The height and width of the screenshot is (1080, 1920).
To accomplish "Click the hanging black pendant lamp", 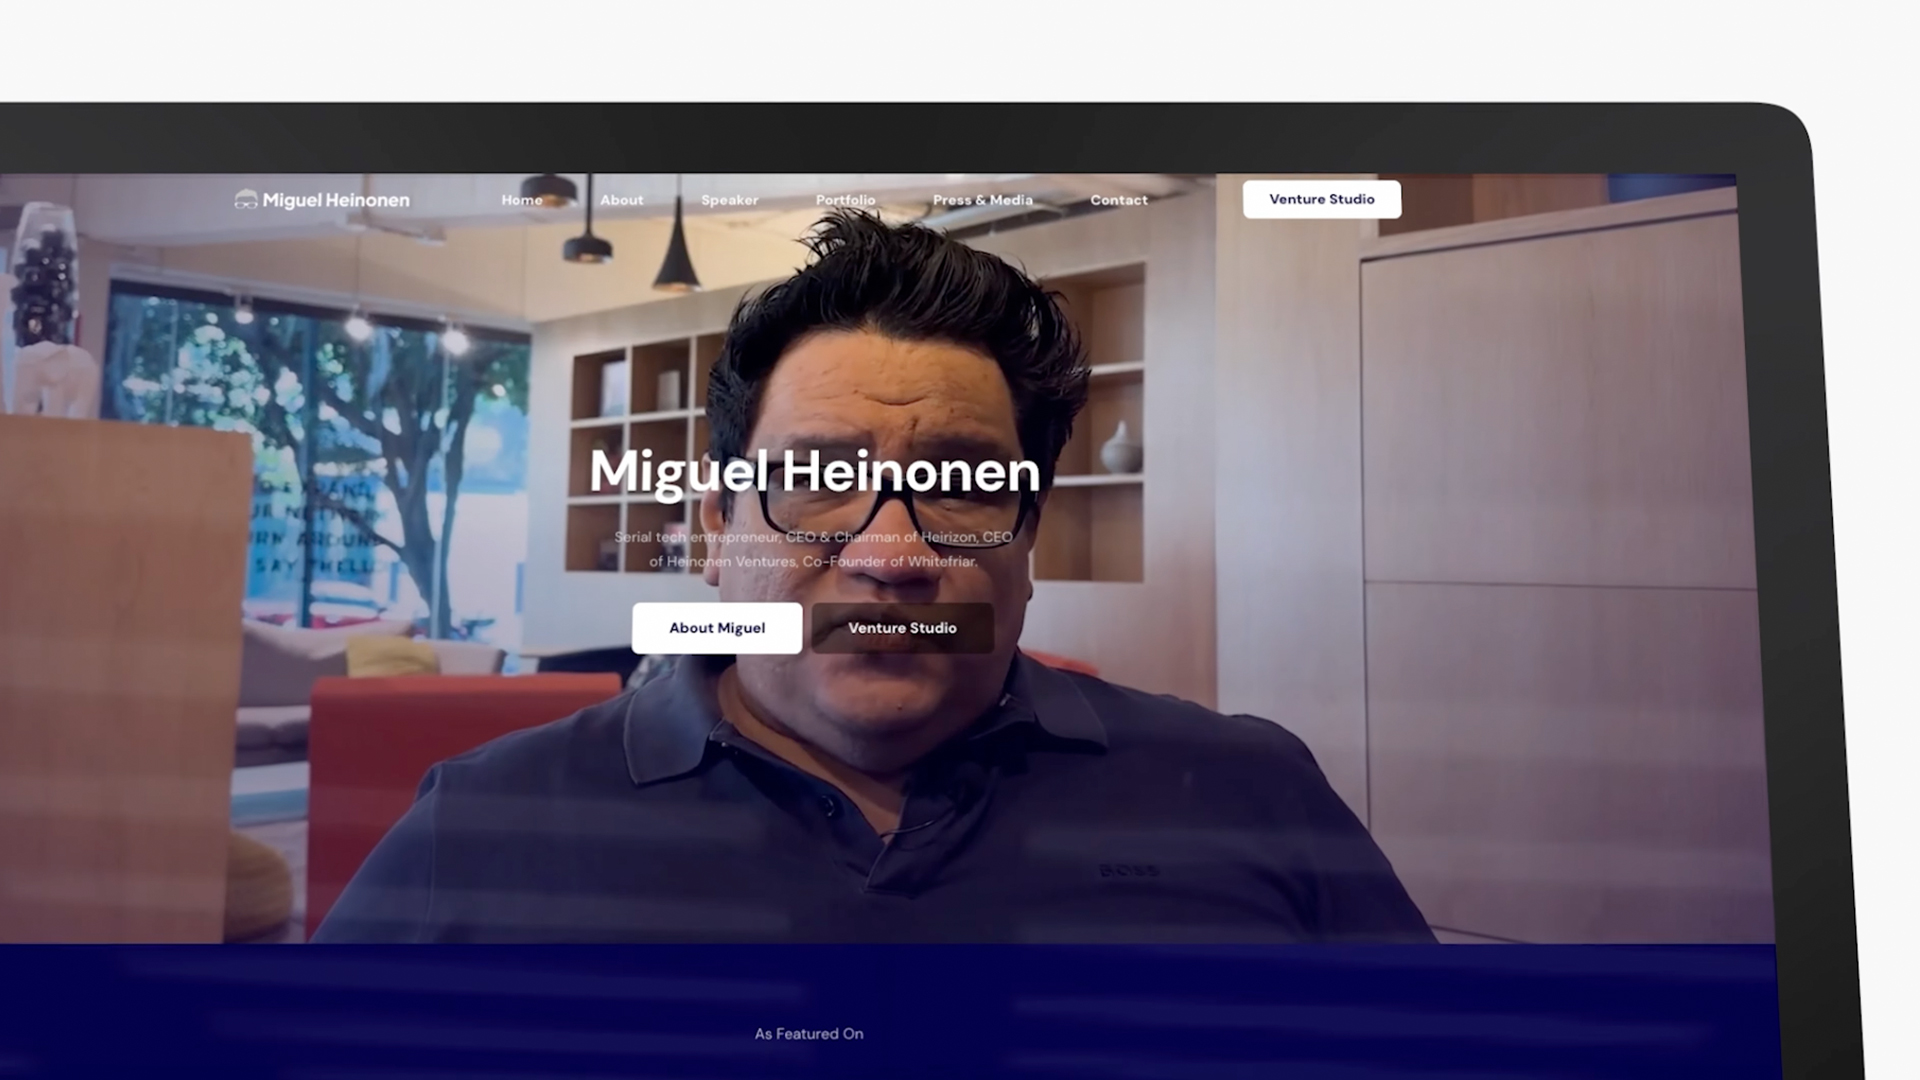I will pyautogui.click(x=677, y=260).
